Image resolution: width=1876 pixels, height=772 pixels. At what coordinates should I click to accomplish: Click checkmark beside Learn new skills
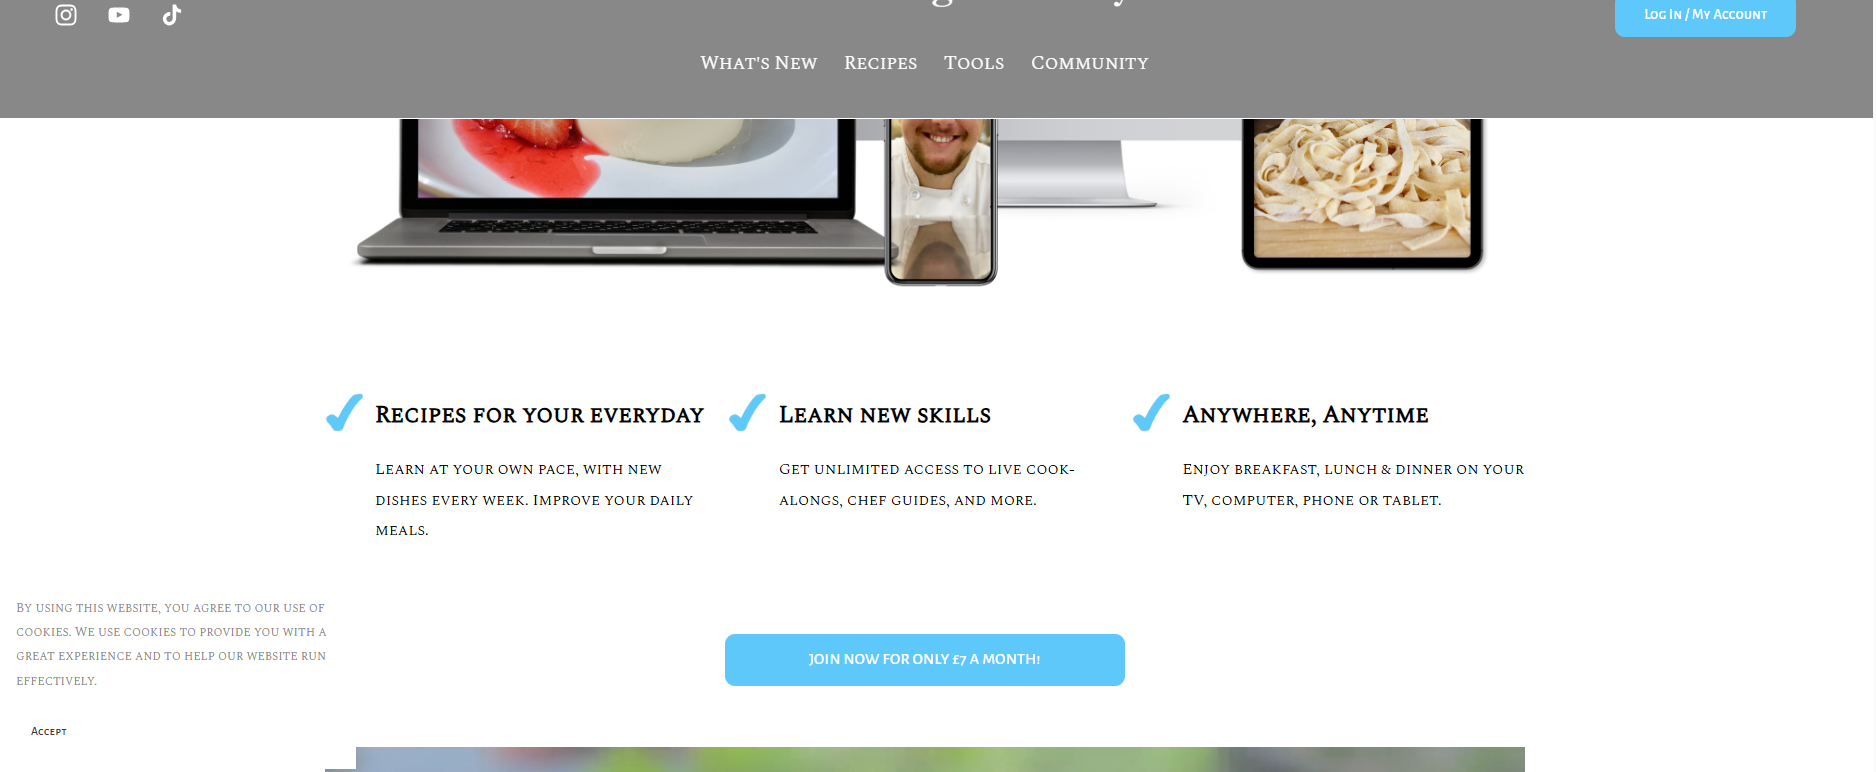point(748,412)
